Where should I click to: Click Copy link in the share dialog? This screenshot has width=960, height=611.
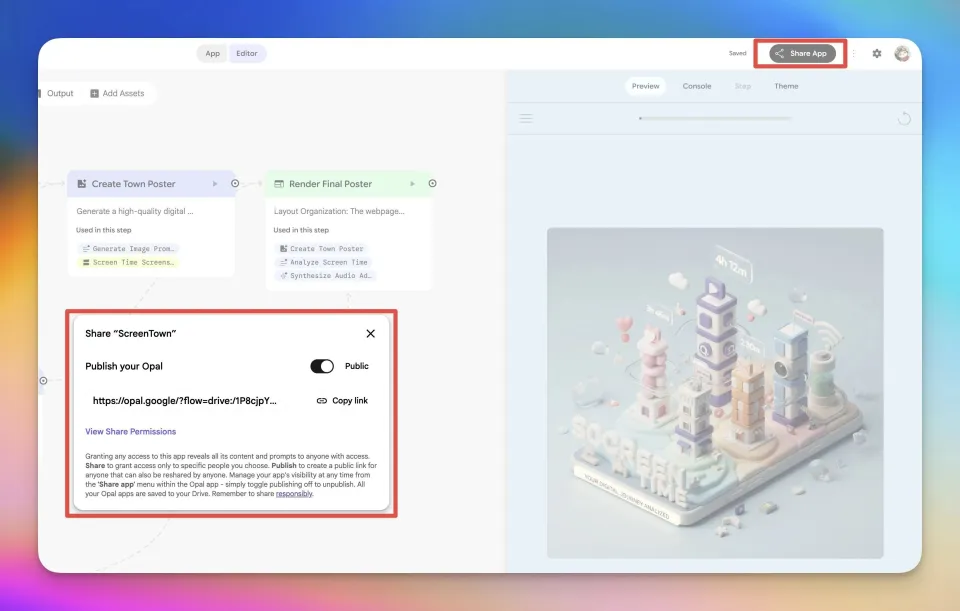point(342,401)
